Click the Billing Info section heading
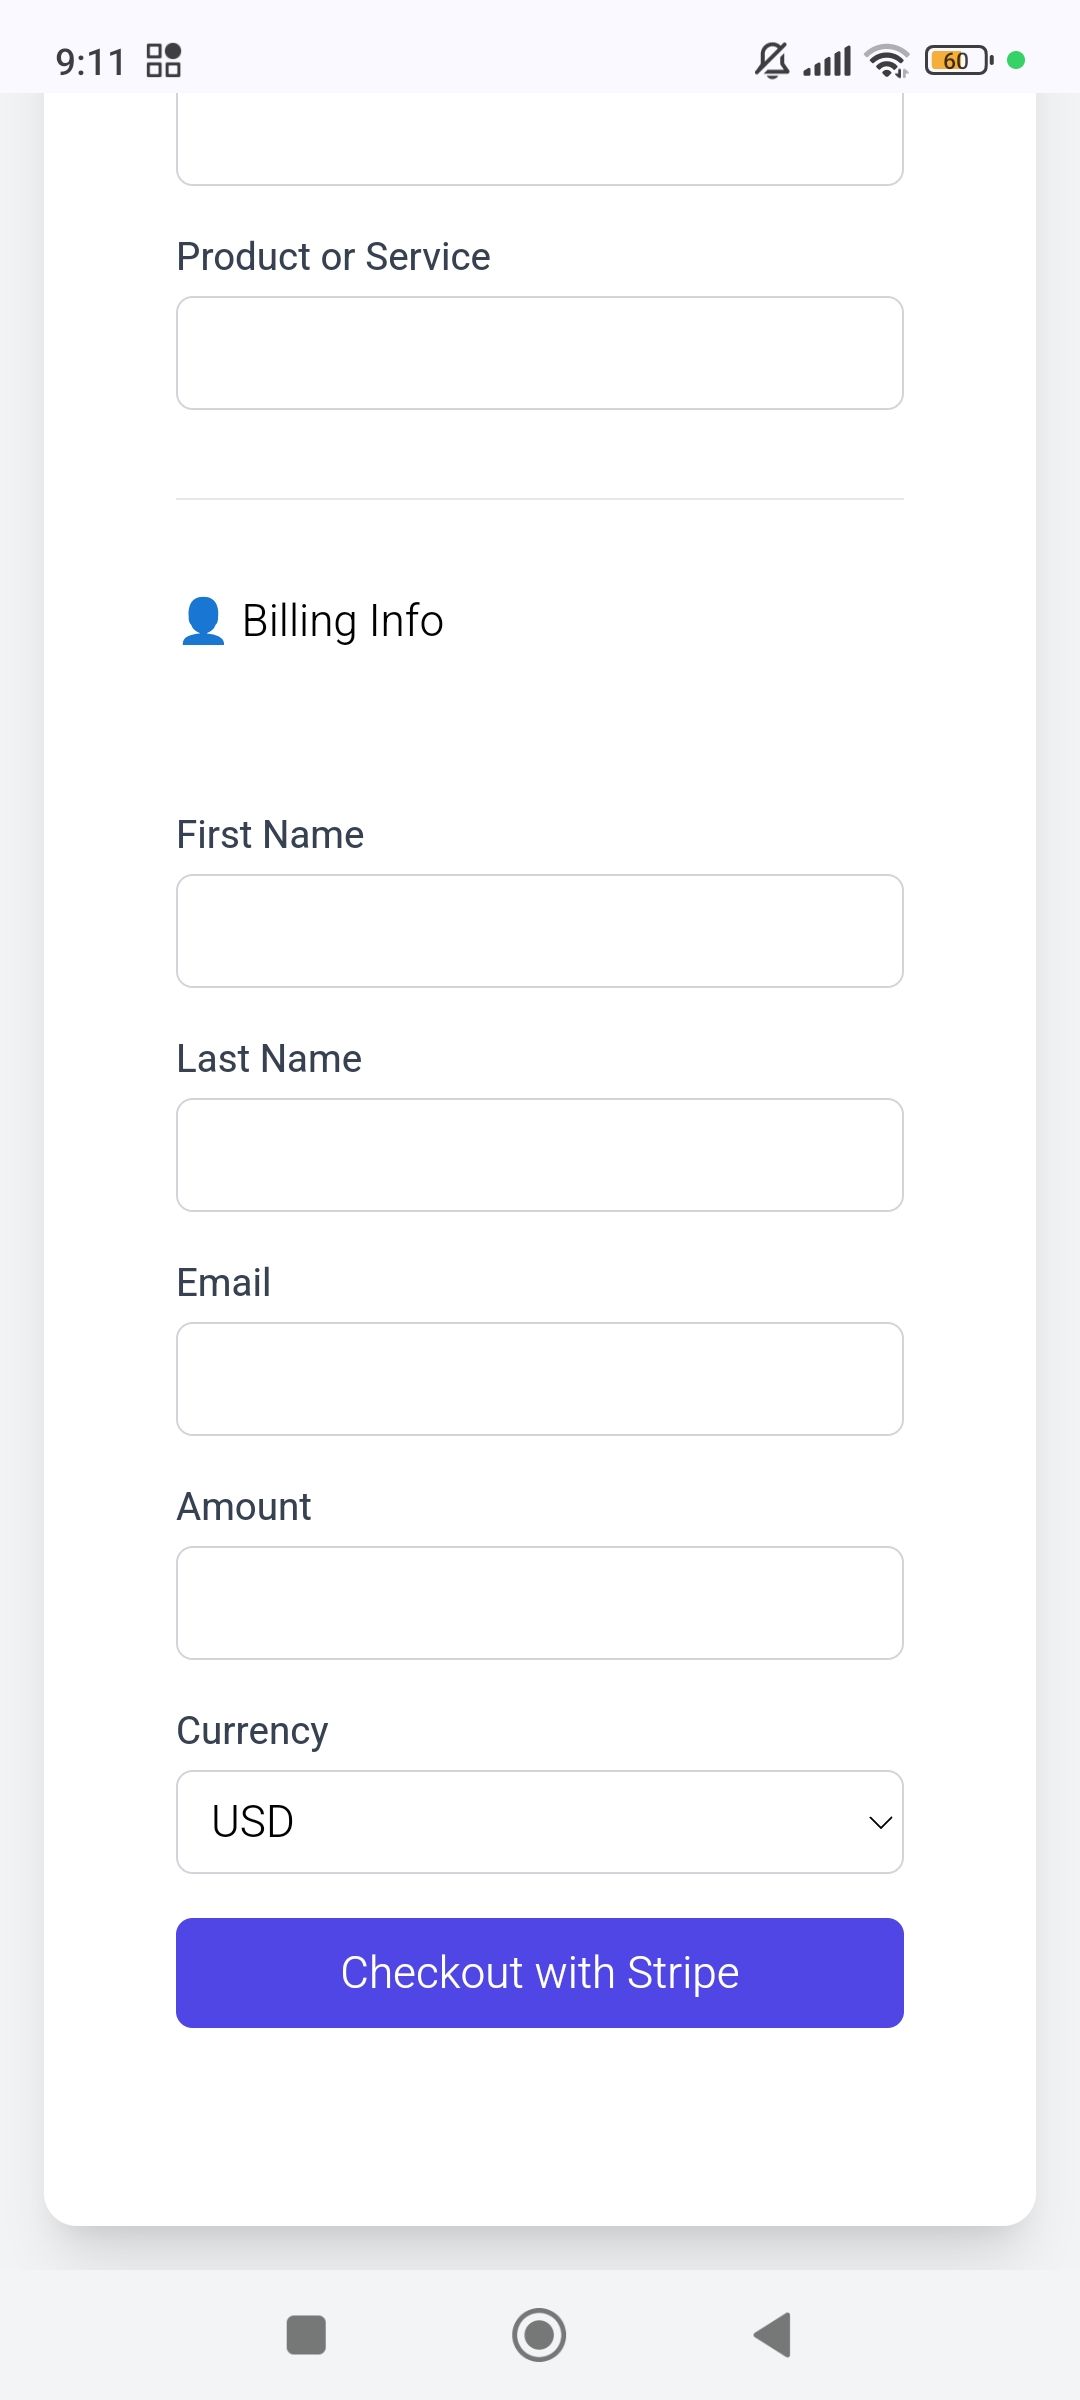 coord(342,621)
